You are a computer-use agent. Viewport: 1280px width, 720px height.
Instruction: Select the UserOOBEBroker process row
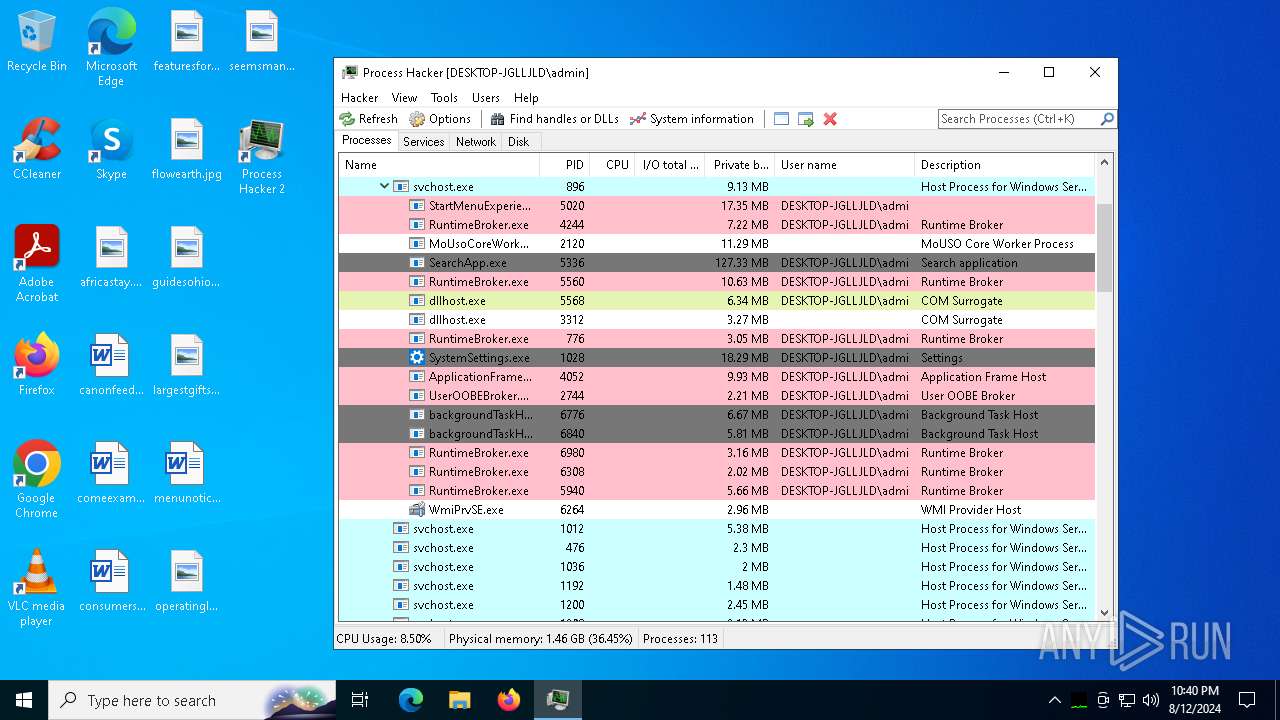point(717,396)
